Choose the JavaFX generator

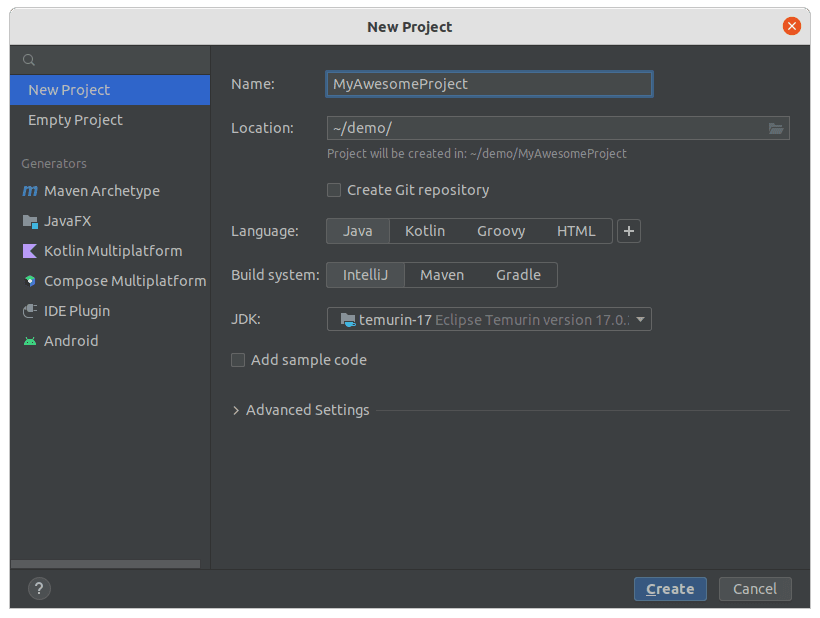tap(110, 222)
